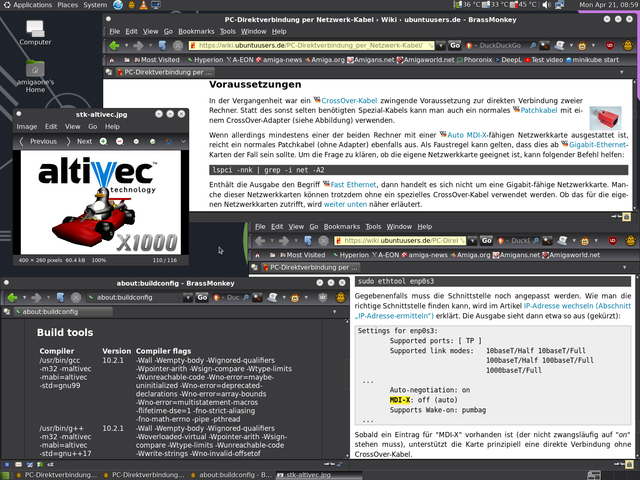Click BrassMonkey throbber icon in top window
Screen dimensions: 640x480
pos(628,45)
